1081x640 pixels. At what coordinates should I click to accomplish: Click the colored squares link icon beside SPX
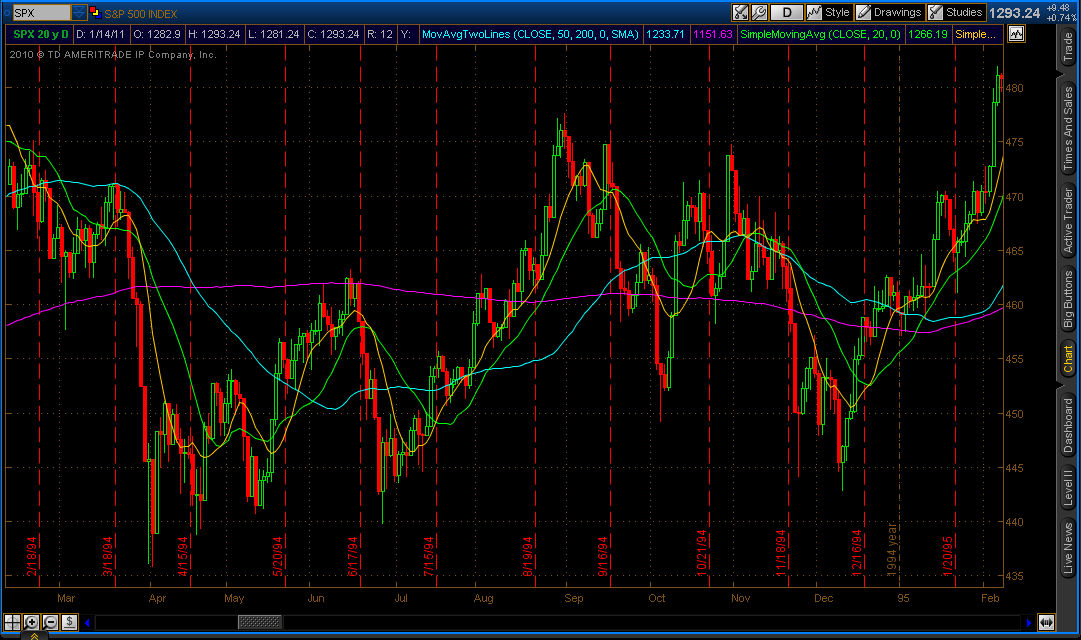pyautogui.click(x=94, y=12)
